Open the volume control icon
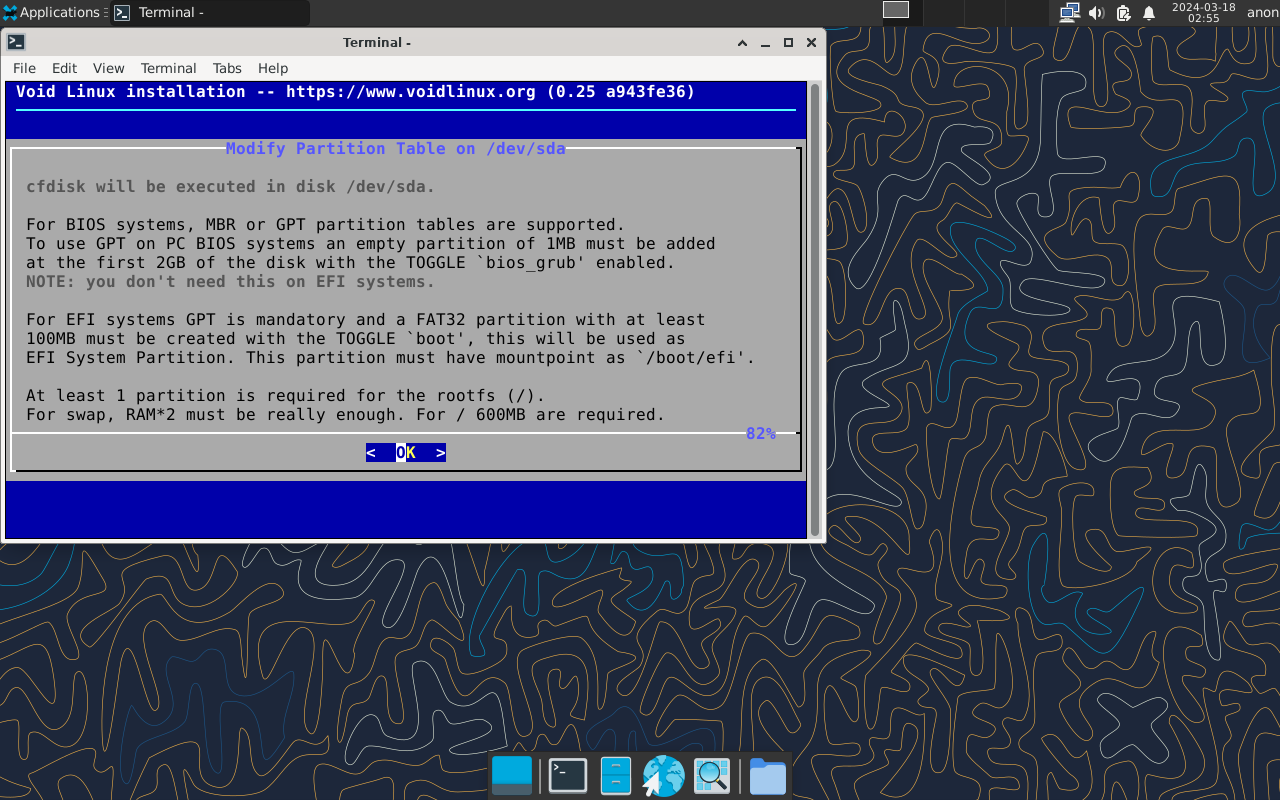This screenshot has width=1280, height=800. (1096, 12)
